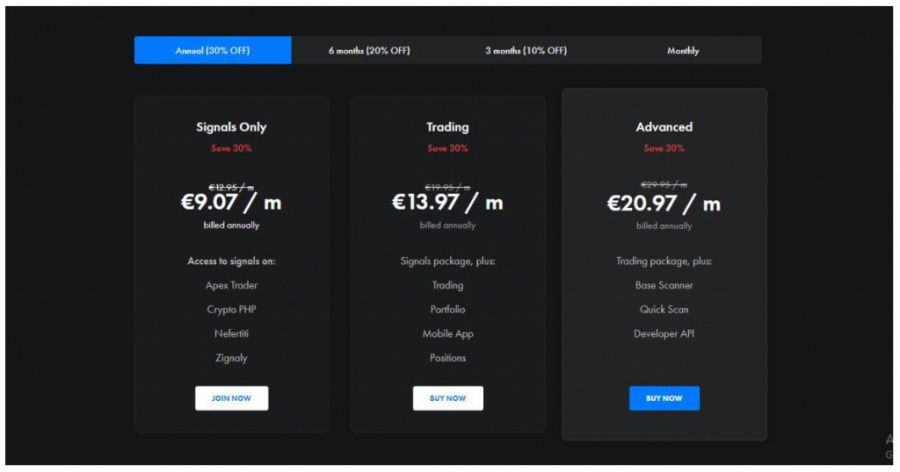
Task: Click the Crypto PHP signal entry
Action: pyautogui.click(x=231, y=309)
